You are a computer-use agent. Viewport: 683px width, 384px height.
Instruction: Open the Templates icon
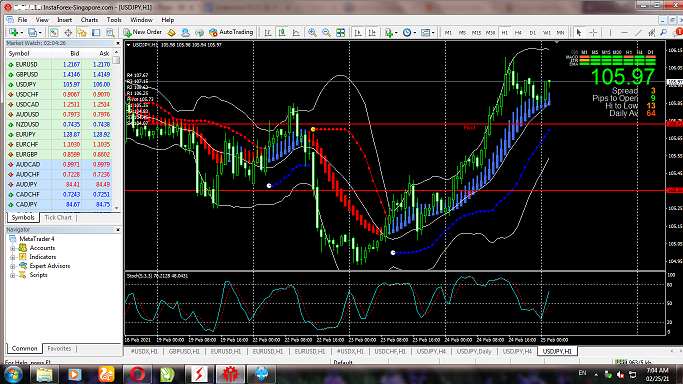pyautogui.click(x=426, y=33)
